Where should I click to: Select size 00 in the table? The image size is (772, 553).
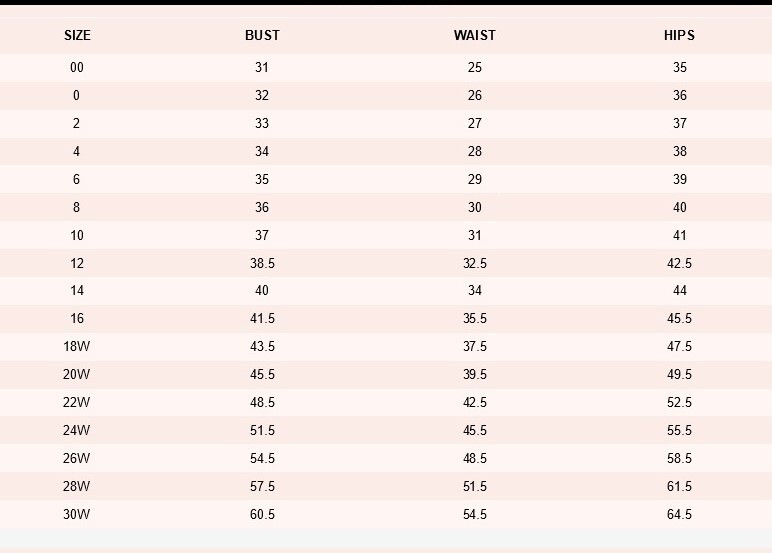click(77, 67)
